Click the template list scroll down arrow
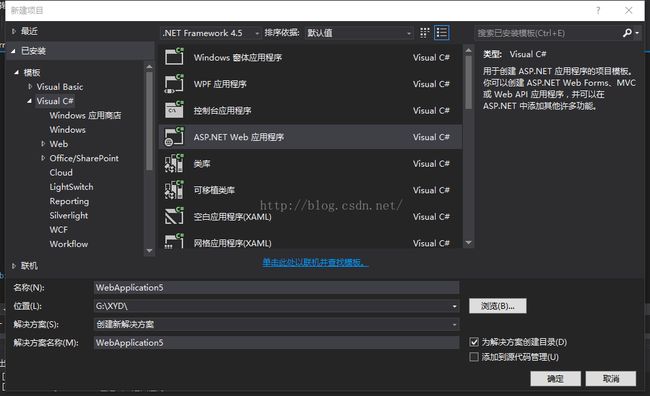This screenshot has width=650, height=396. point(468,243)
